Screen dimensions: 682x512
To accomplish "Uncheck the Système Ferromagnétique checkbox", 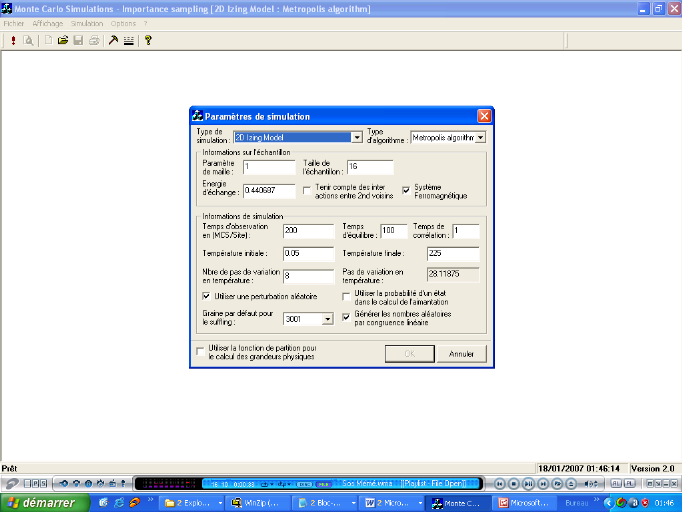I will [406, 189].
